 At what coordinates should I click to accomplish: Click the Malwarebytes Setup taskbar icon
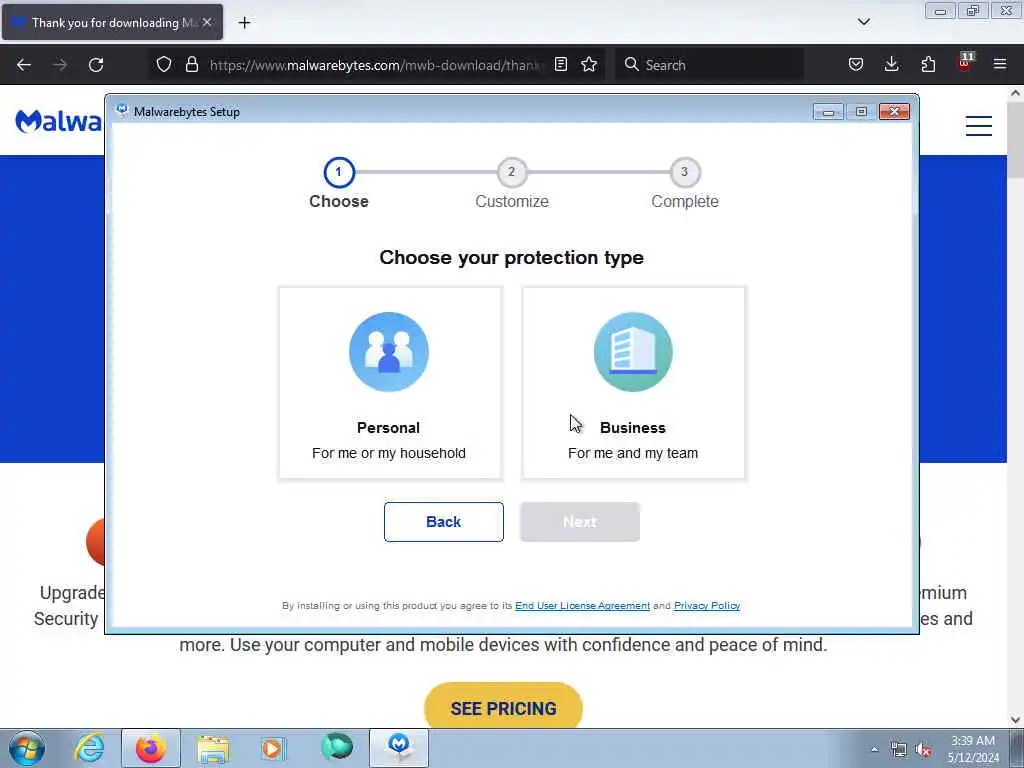pos(399,748)
